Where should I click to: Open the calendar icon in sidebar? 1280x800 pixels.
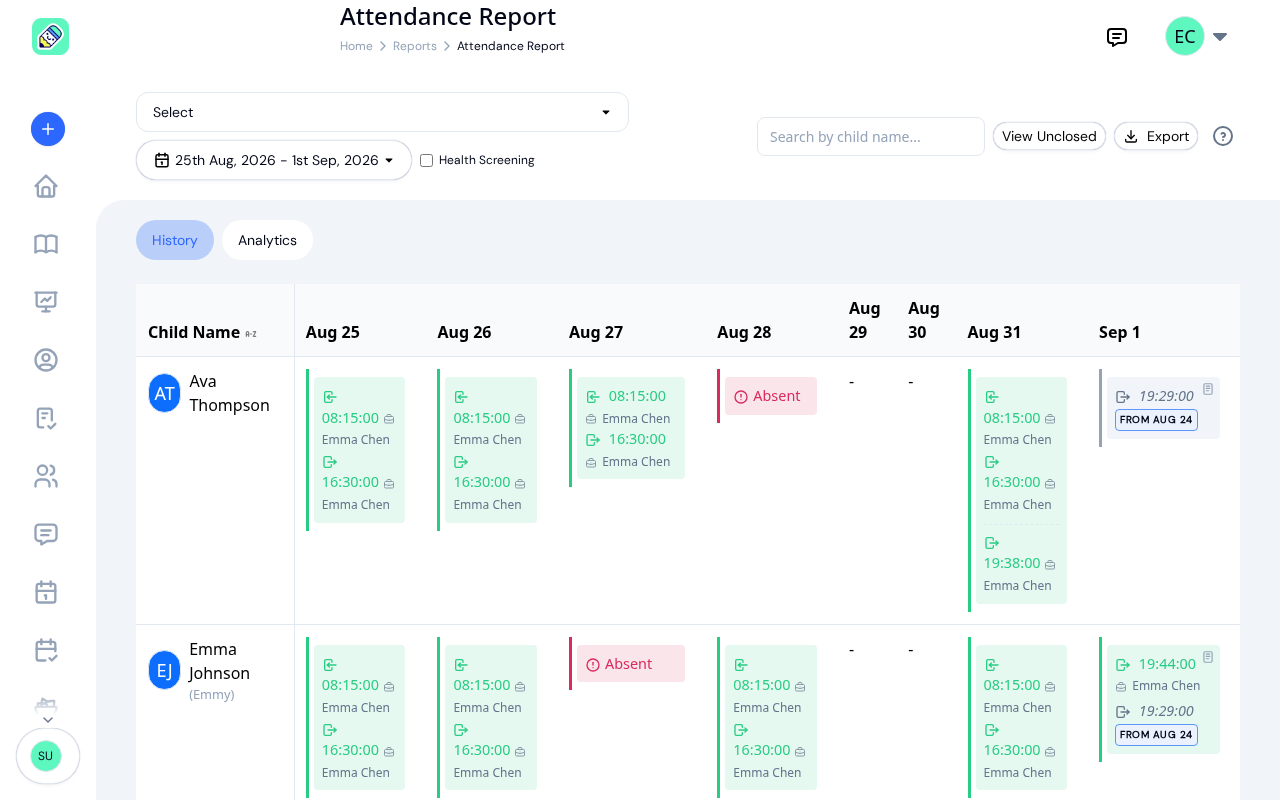[46, 592]
